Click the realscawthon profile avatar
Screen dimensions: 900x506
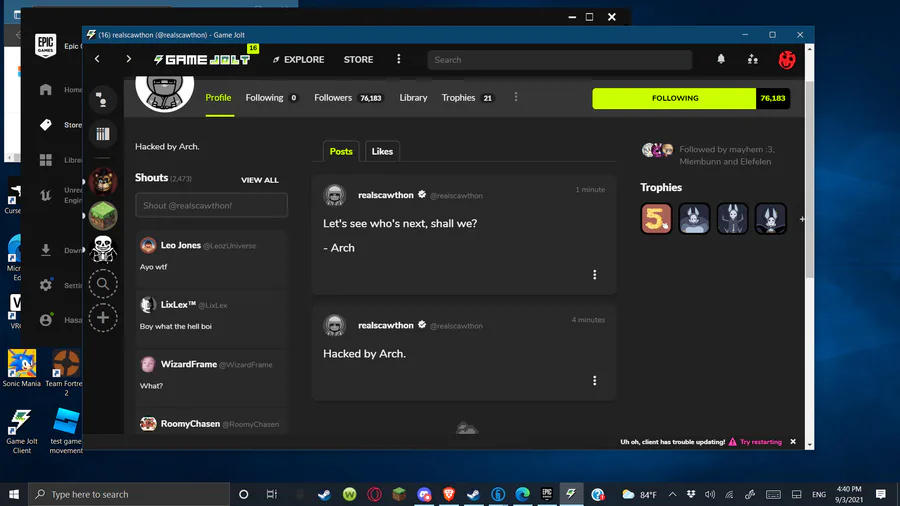tap(165, 92)
